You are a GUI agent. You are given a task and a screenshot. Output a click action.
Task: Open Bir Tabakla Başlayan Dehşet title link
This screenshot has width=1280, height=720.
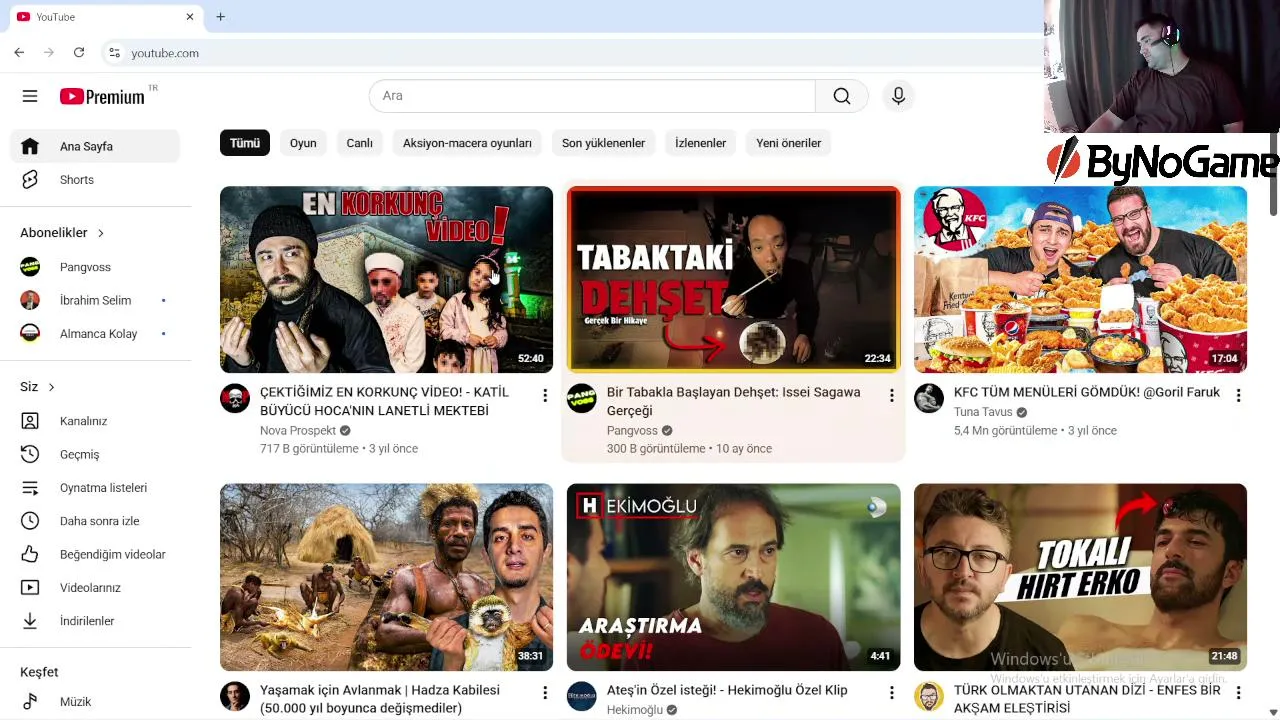pos(734,401)
